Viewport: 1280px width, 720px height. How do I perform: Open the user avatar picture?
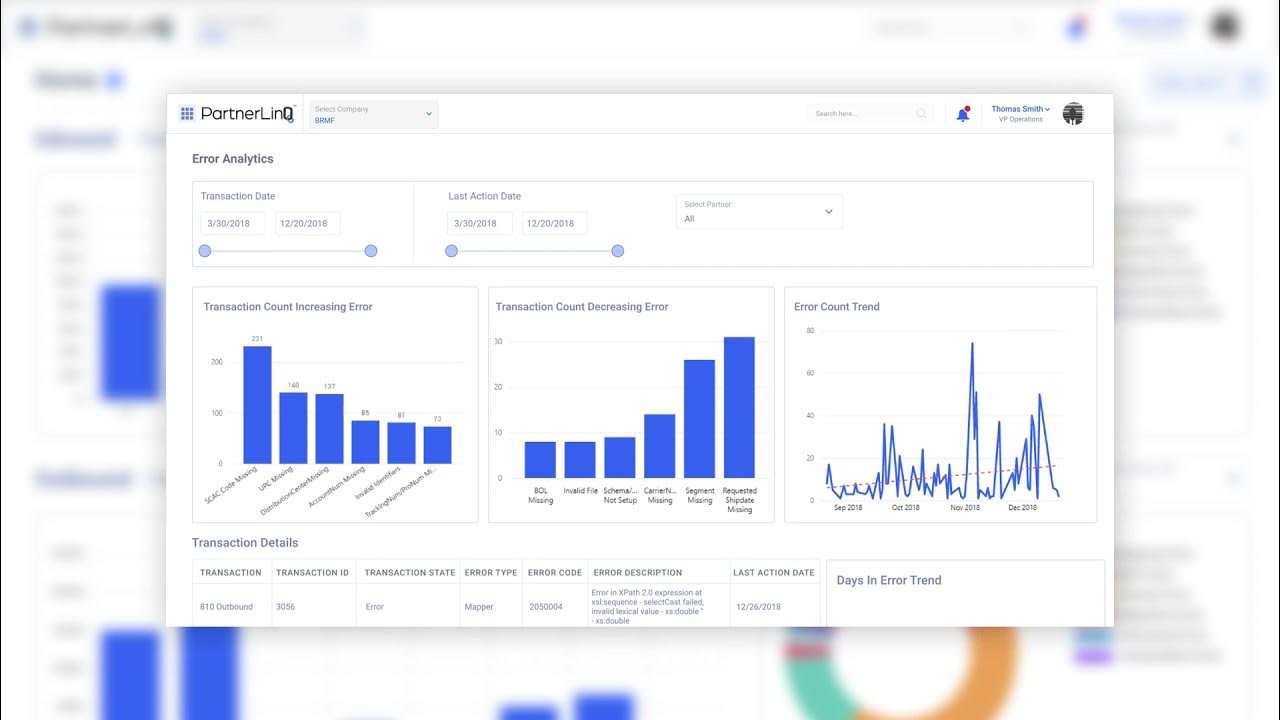point(1073,114)
